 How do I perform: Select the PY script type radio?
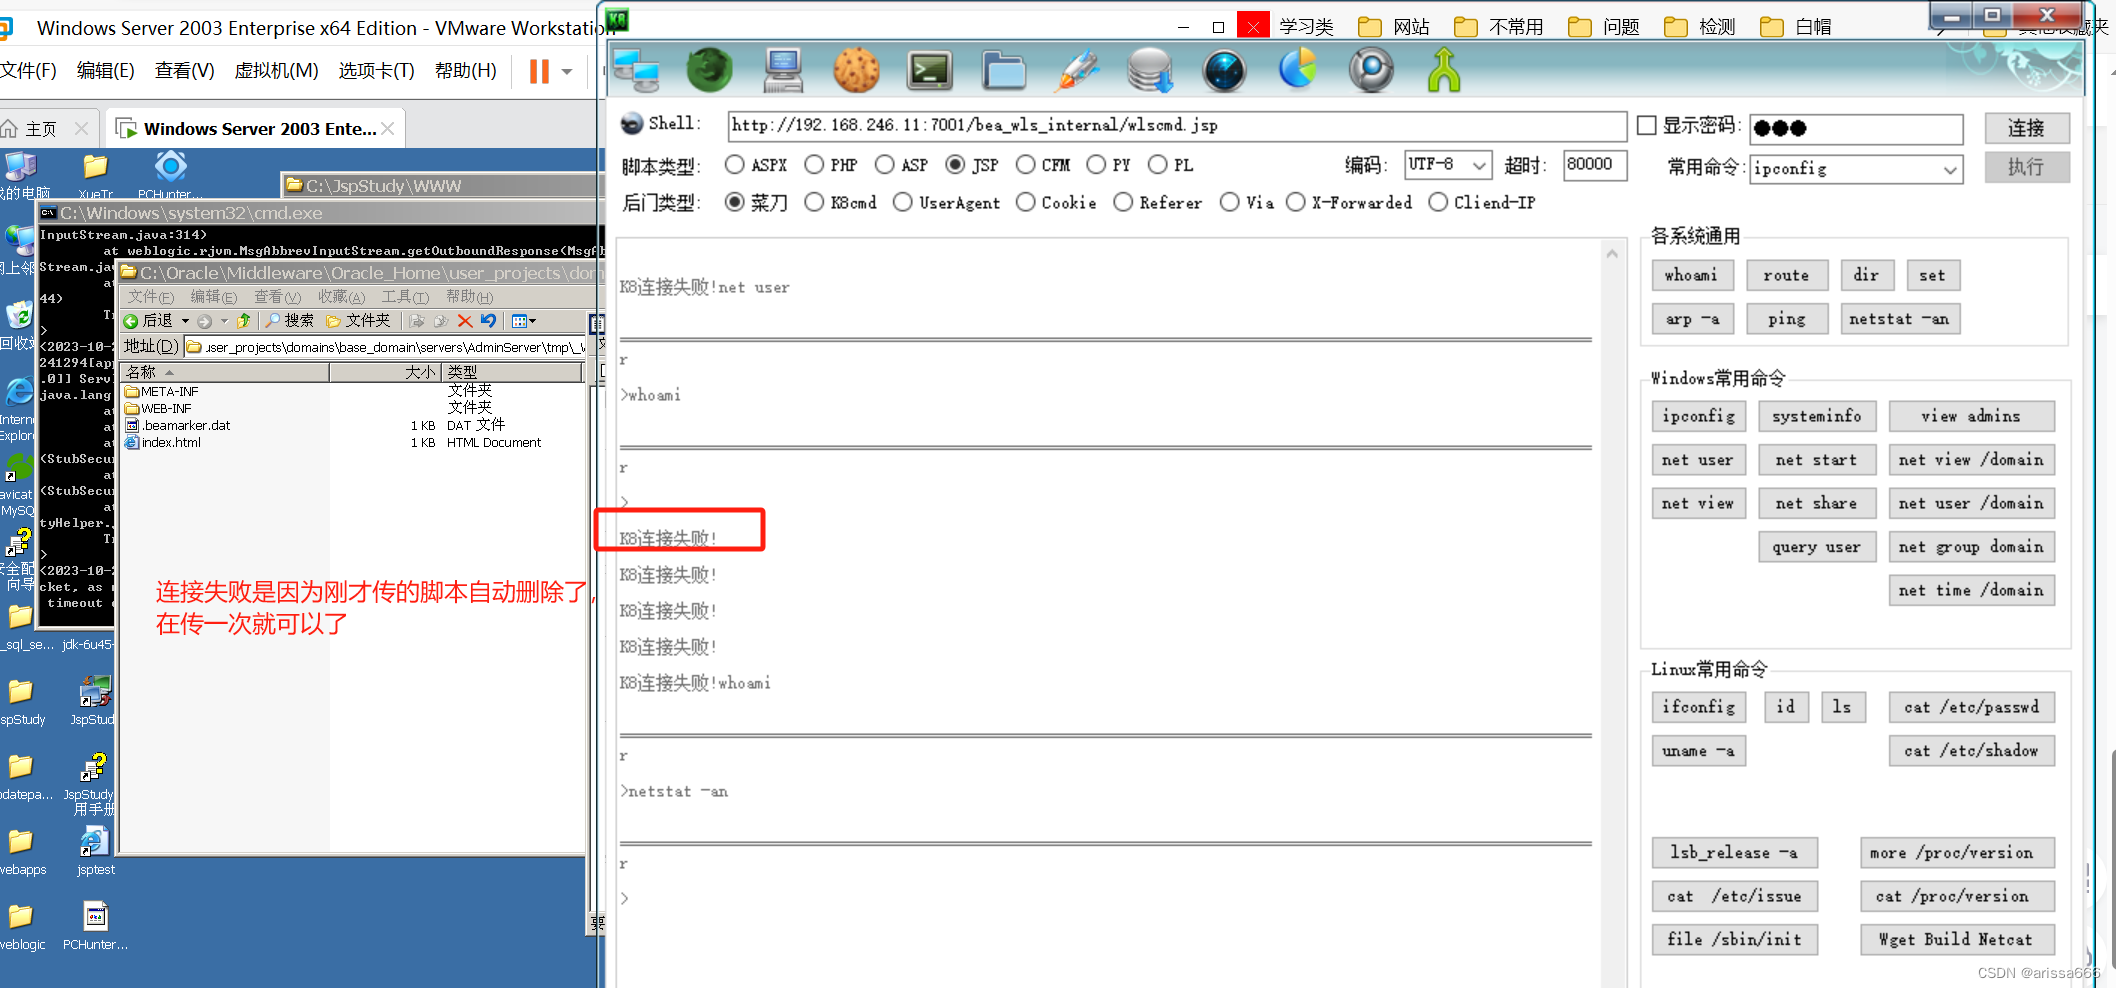(x=1096, y=165)
